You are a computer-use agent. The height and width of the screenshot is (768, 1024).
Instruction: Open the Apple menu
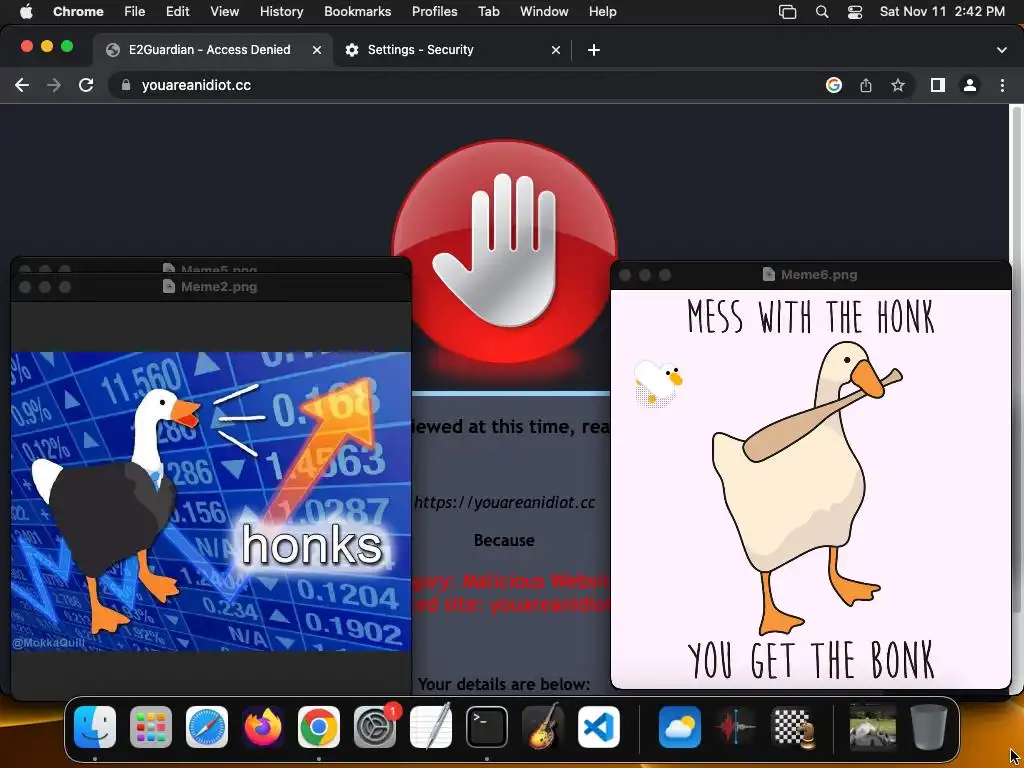[x=26, y=11]
